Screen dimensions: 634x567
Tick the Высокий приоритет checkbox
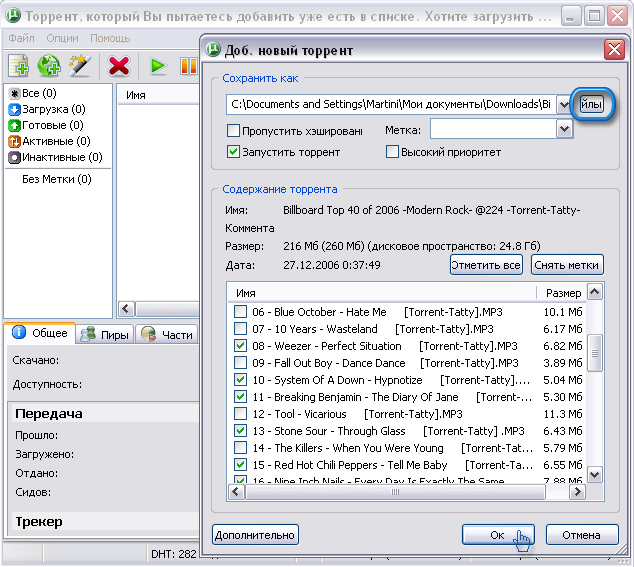(393, 152)
